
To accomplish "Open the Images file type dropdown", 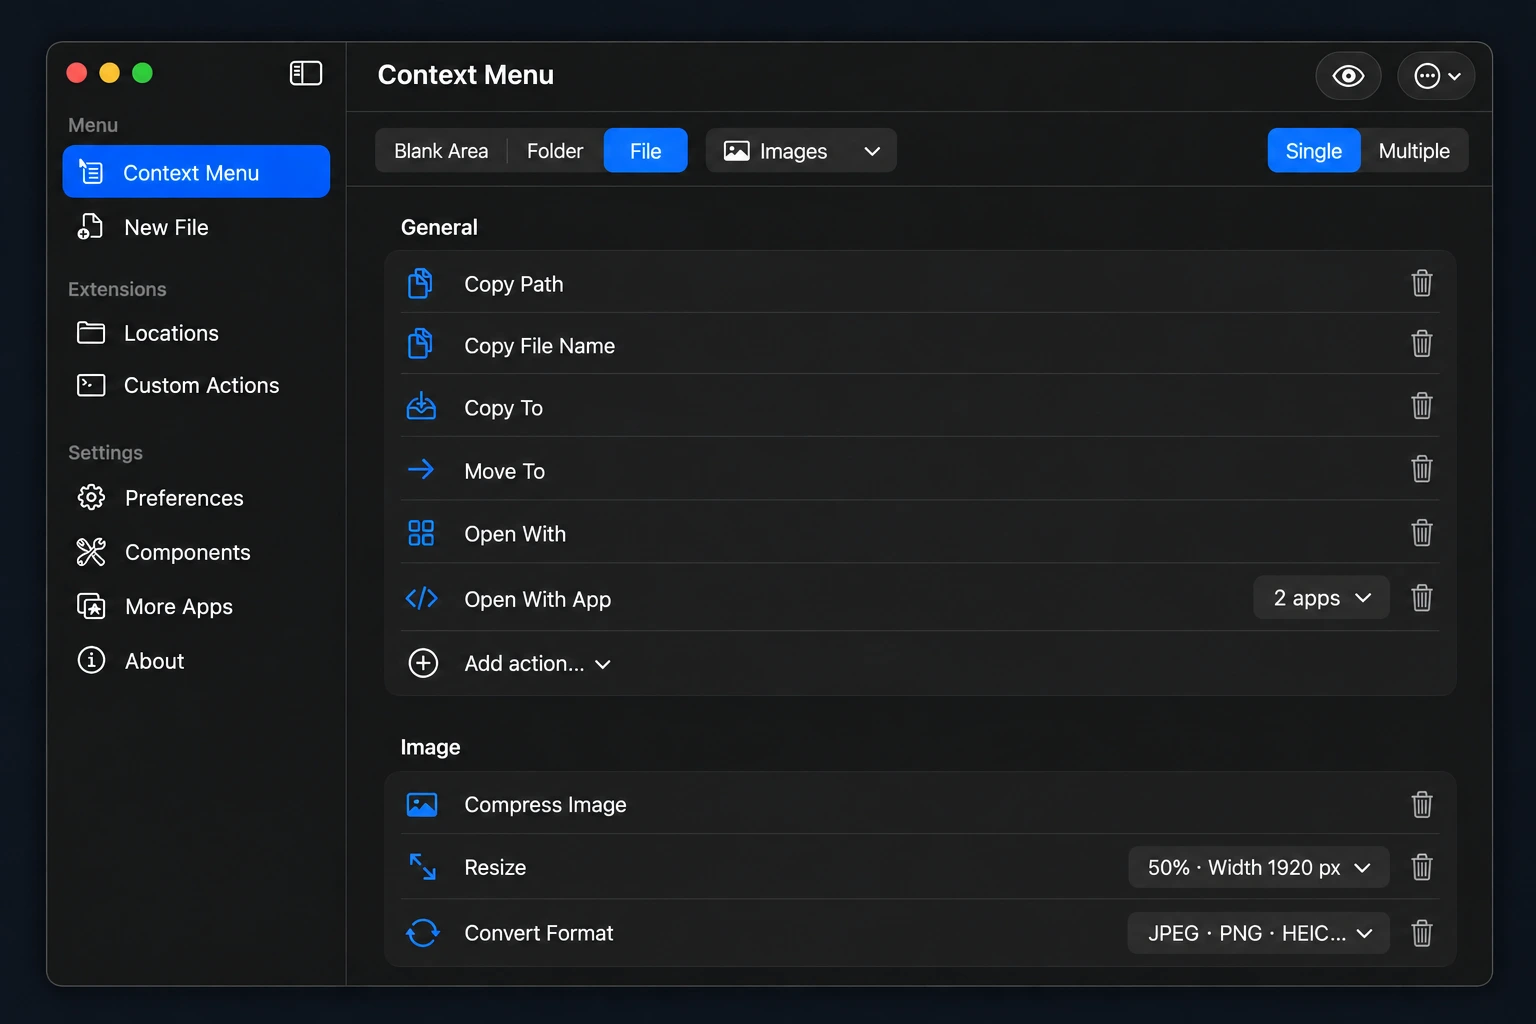I will [x=801, y=151].
